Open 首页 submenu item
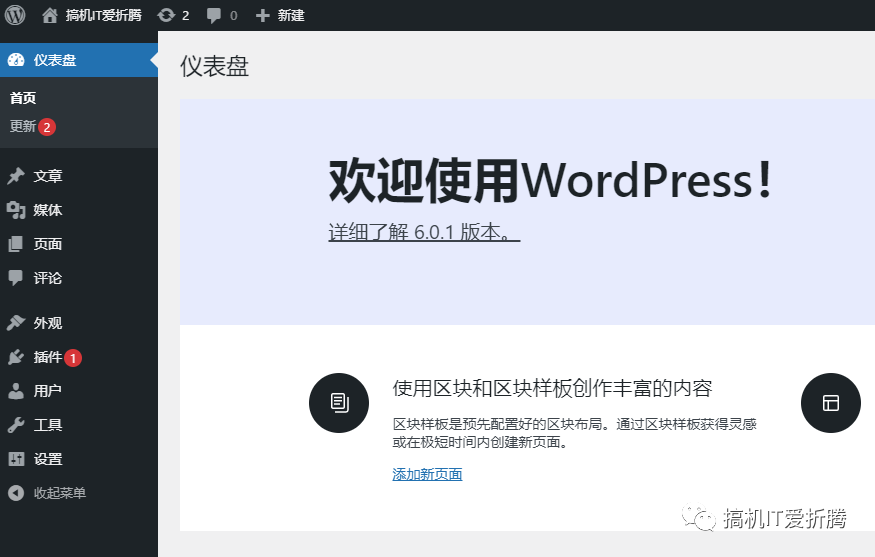Viewport: 875px width, 557px height. coord(23,98)
